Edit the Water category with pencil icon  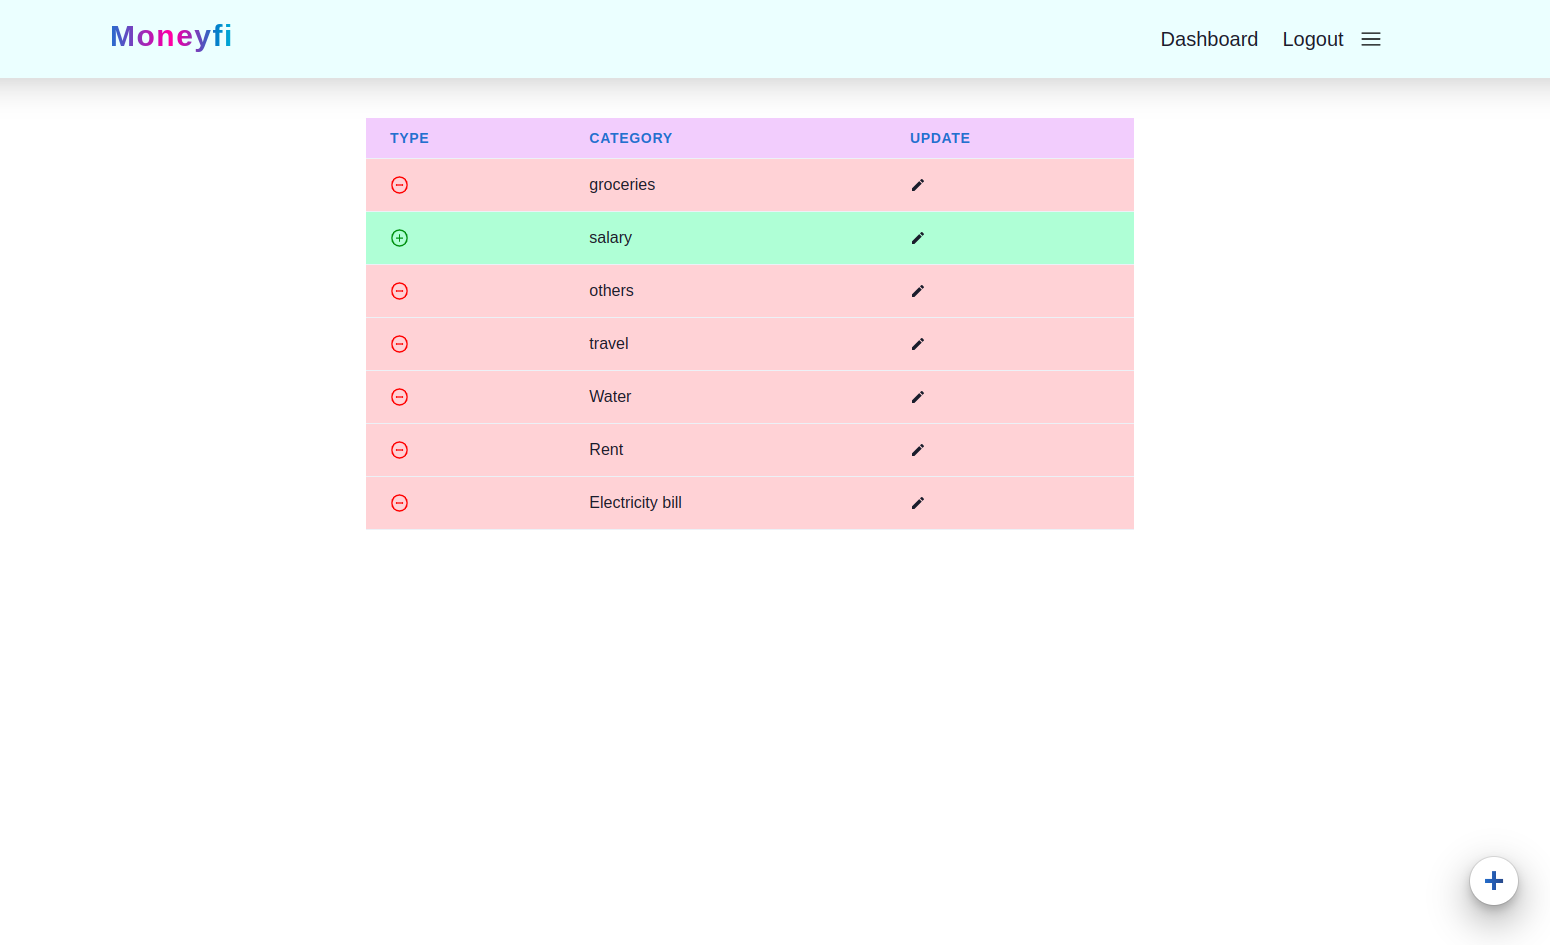(918, 397)
